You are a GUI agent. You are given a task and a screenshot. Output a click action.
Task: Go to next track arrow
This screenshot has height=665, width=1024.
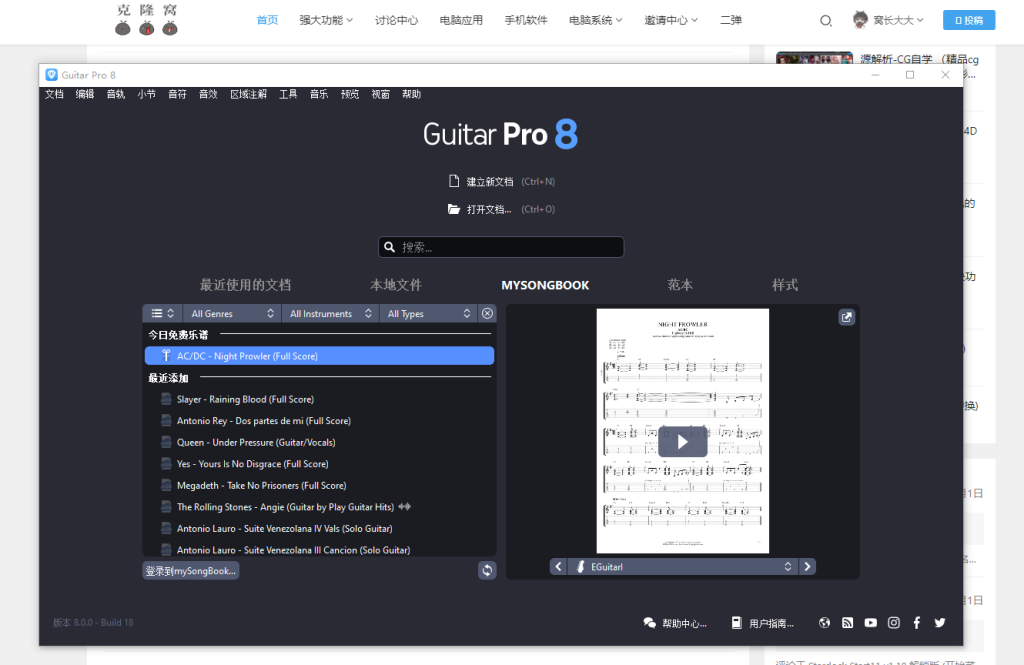tap(807, 566)
